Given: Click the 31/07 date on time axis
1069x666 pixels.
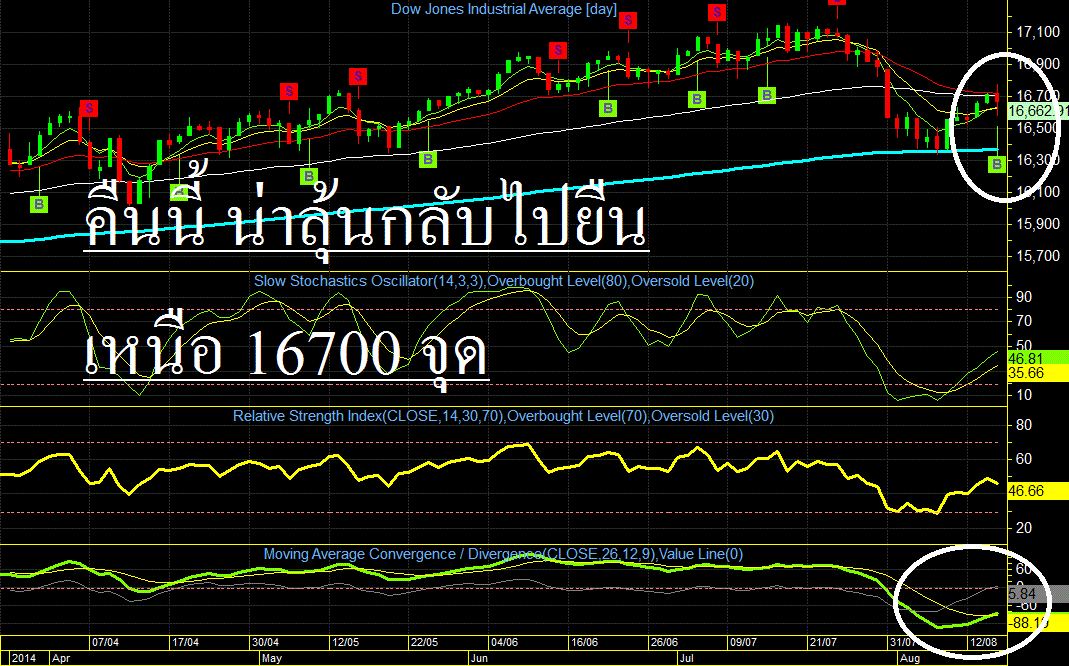Looking at the screenshot, I should coord(903,642).
